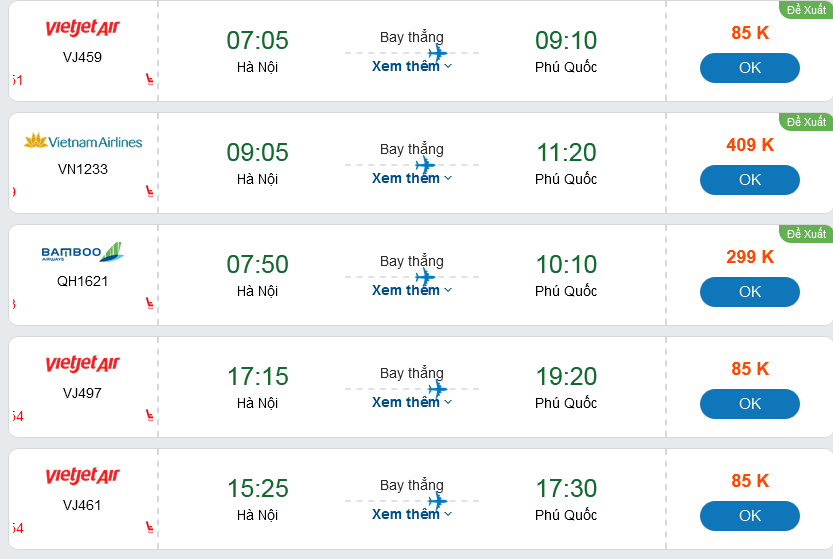Click the airplane icon on the 17:15 flight

(437, 388)
